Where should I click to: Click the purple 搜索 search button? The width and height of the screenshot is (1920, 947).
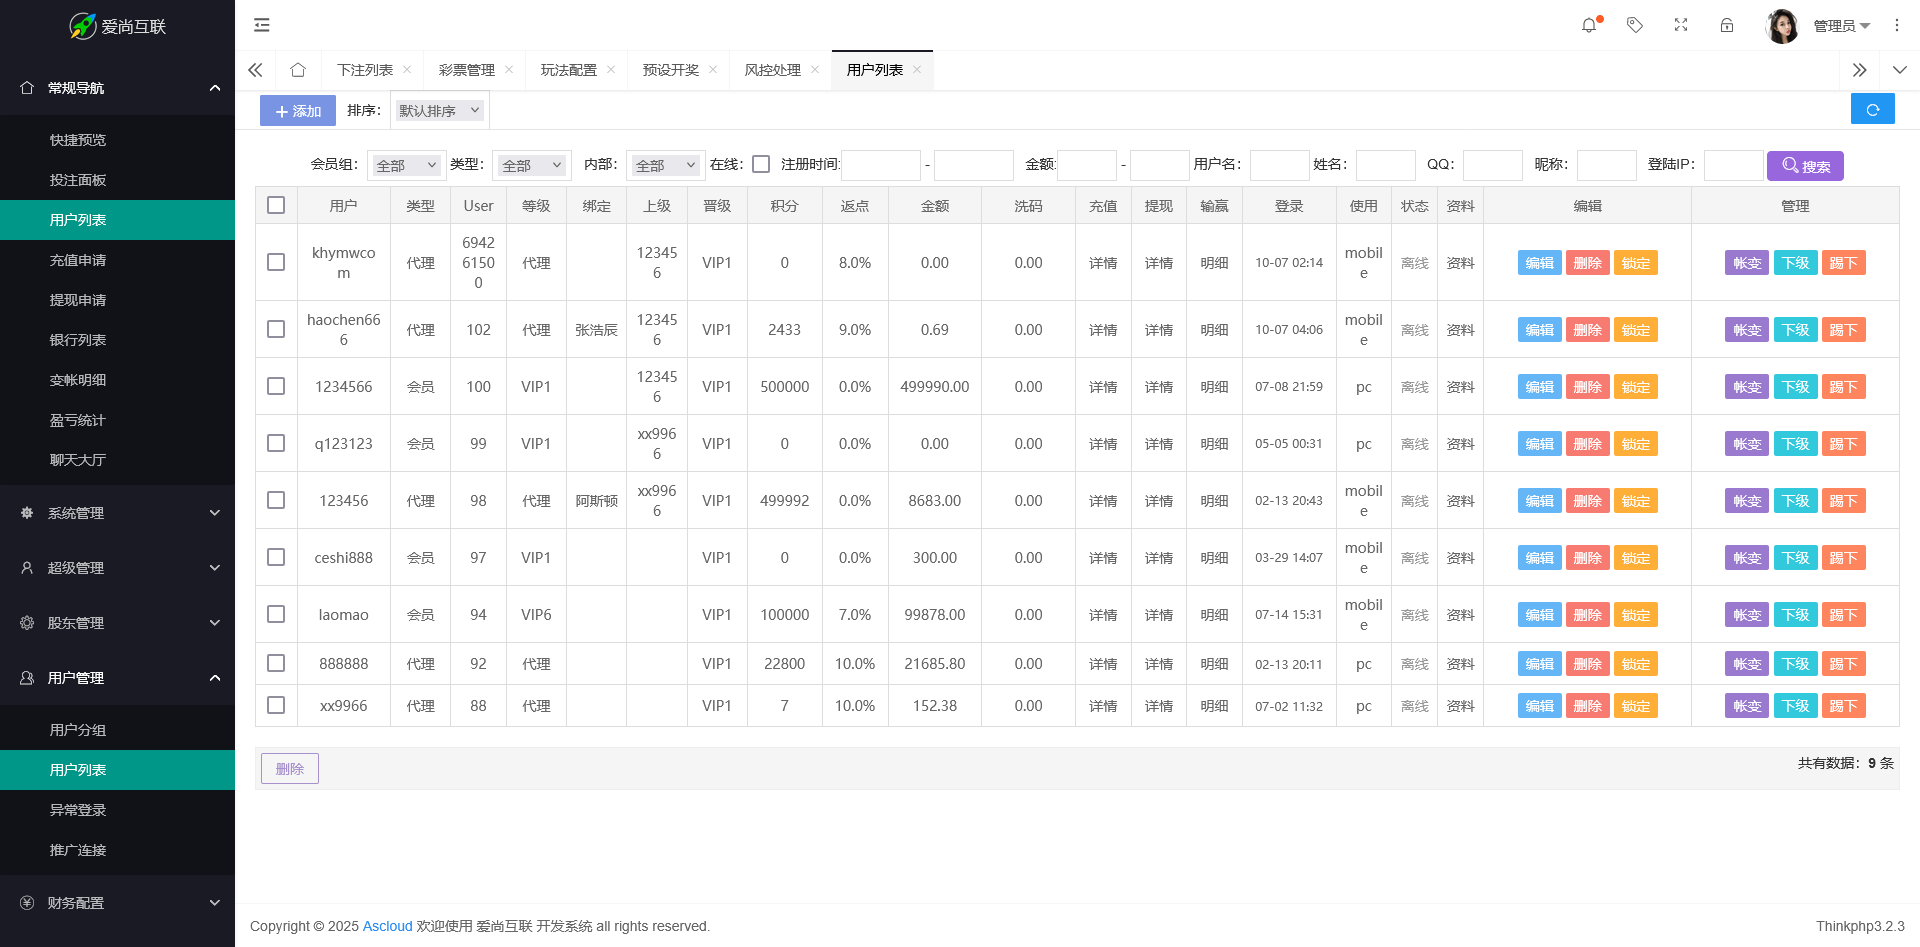[1804, 166]
